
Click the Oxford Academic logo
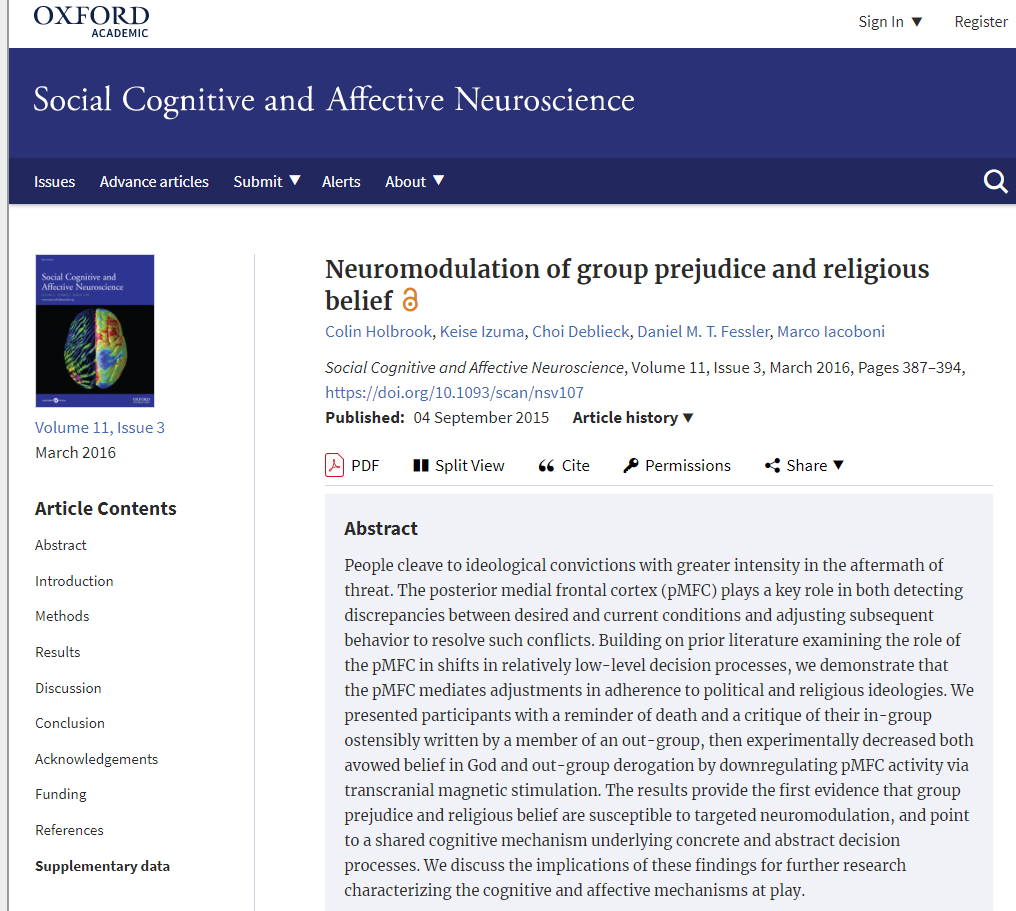click(91, 21)
